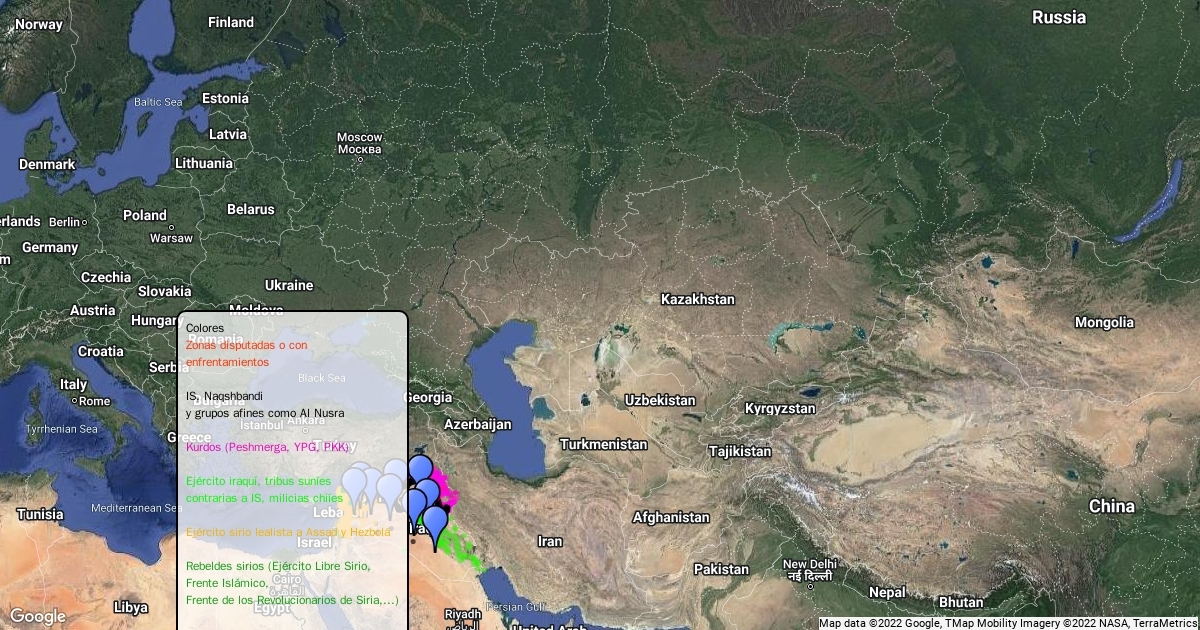Click the 'Russia' map label

coord(1059,17)
